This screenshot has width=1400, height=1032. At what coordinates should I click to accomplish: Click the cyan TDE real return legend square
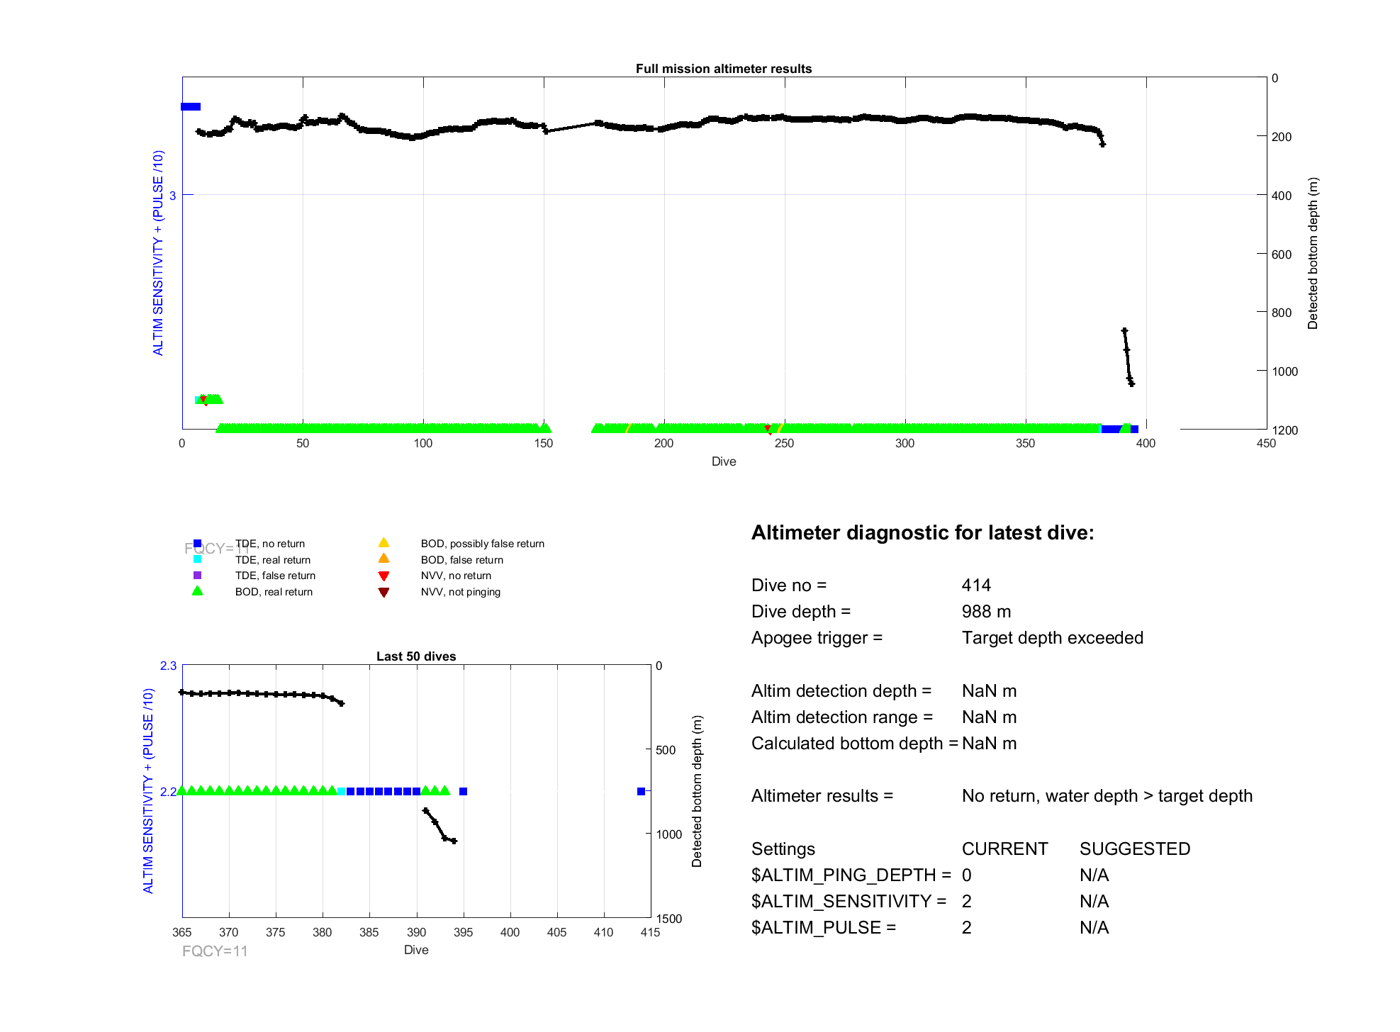(x=197, y=560)
